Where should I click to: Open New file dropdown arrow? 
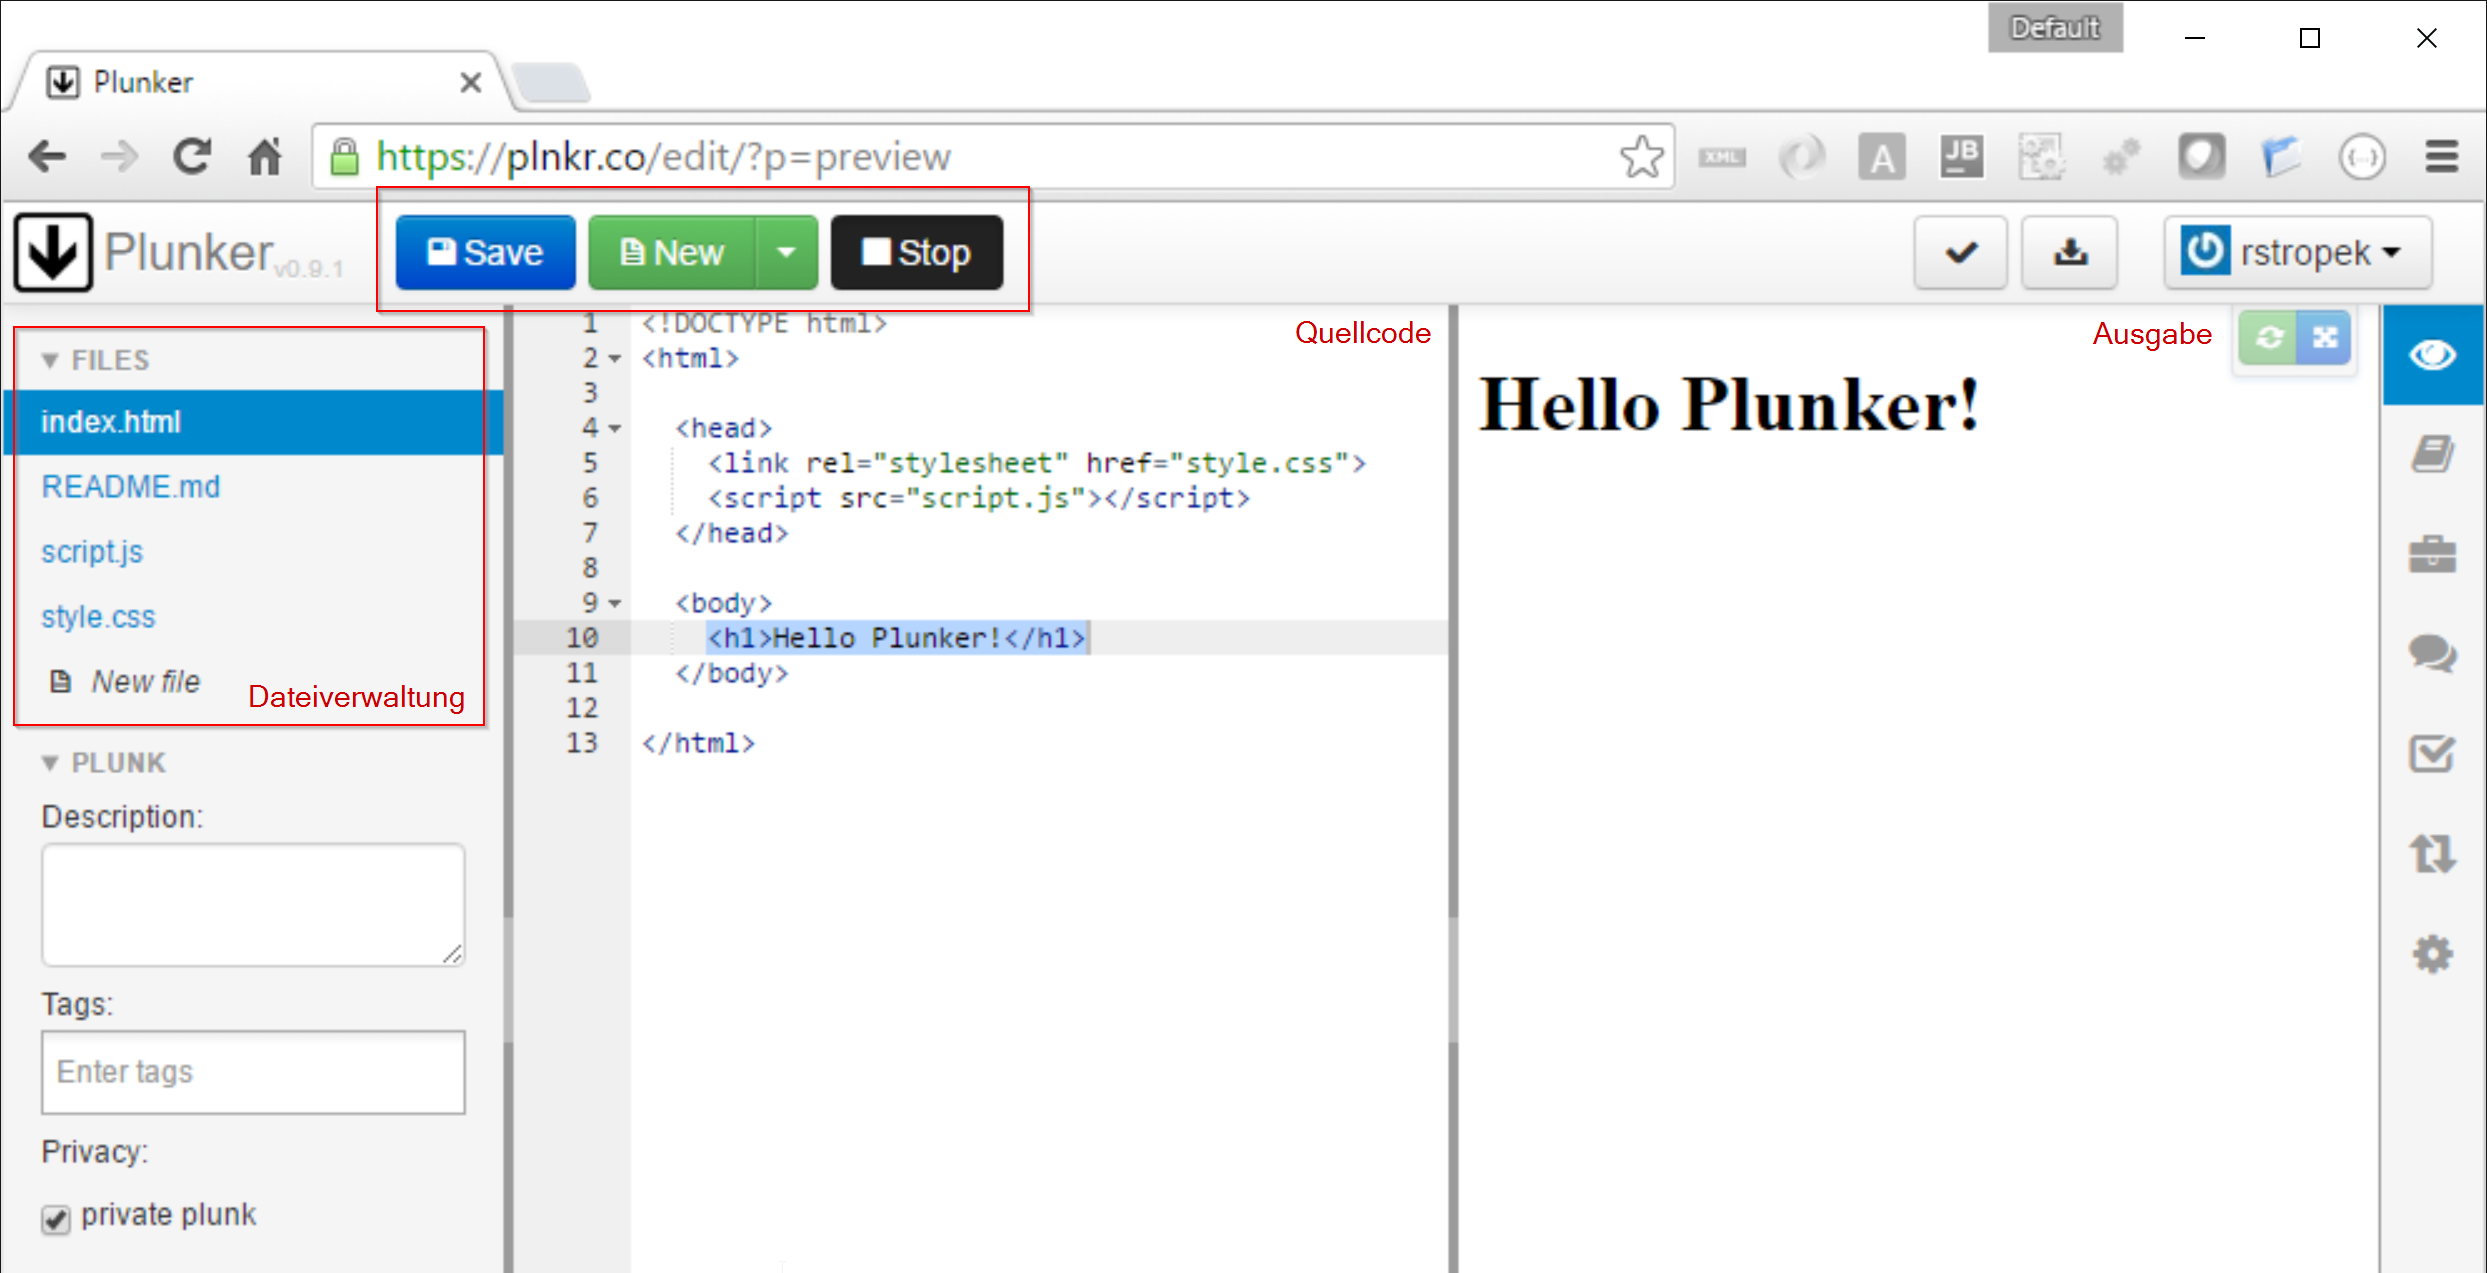coord(786,252)
